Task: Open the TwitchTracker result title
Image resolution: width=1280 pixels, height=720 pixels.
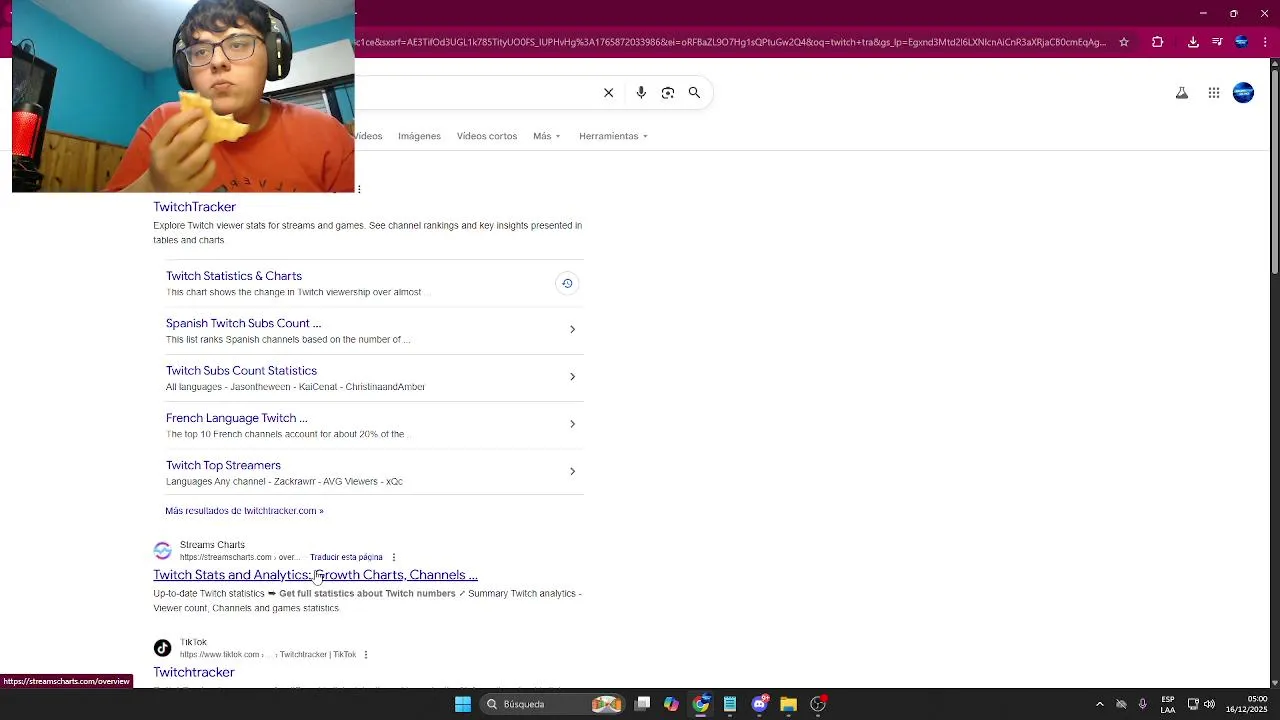Action: (194, 207)
